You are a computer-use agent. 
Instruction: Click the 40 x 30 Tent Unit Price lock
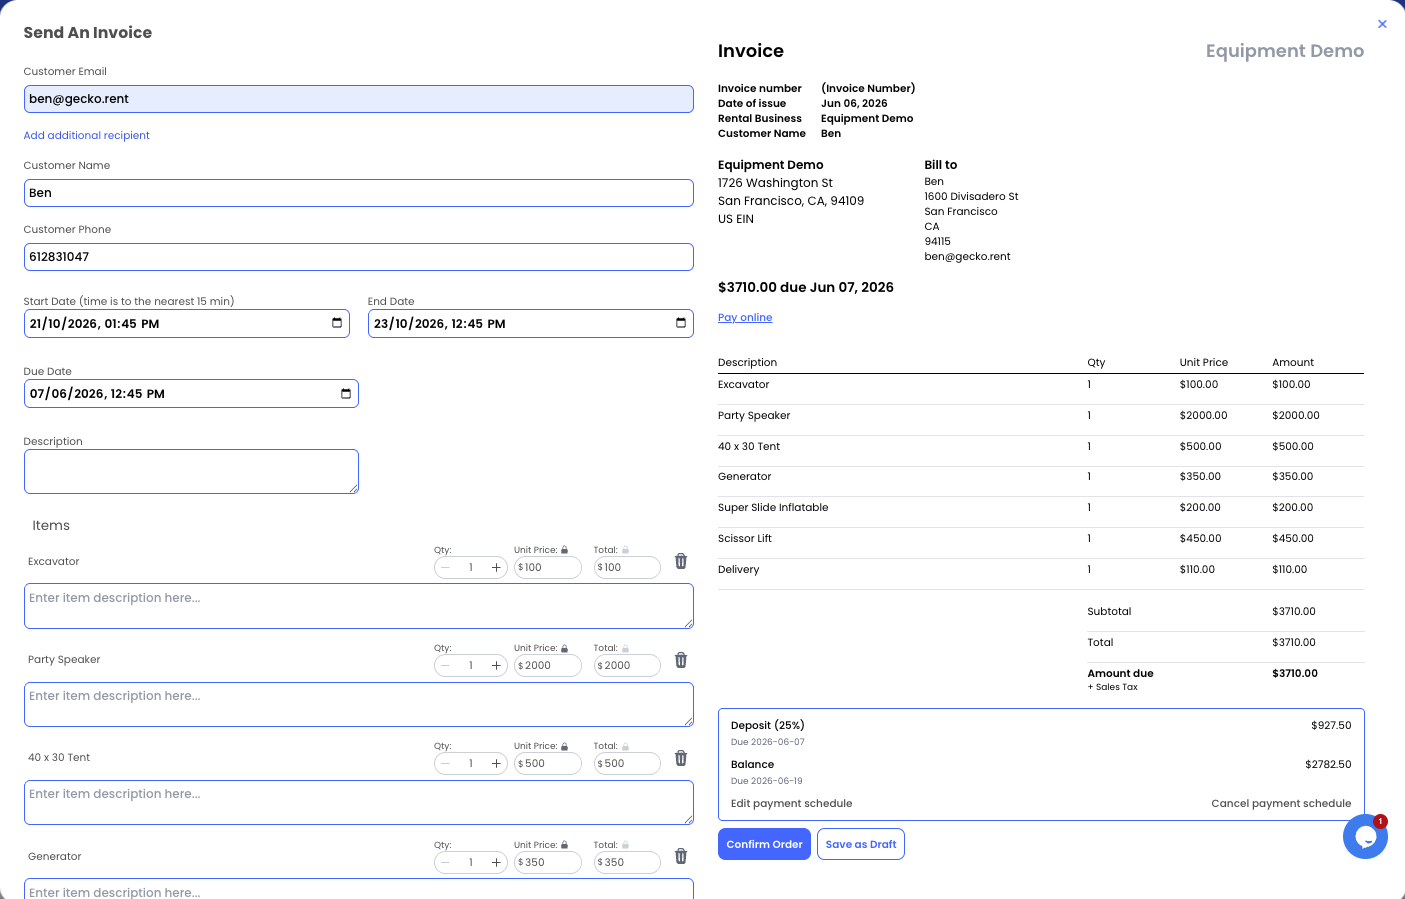pyautogui.click(x=564, y=746)
